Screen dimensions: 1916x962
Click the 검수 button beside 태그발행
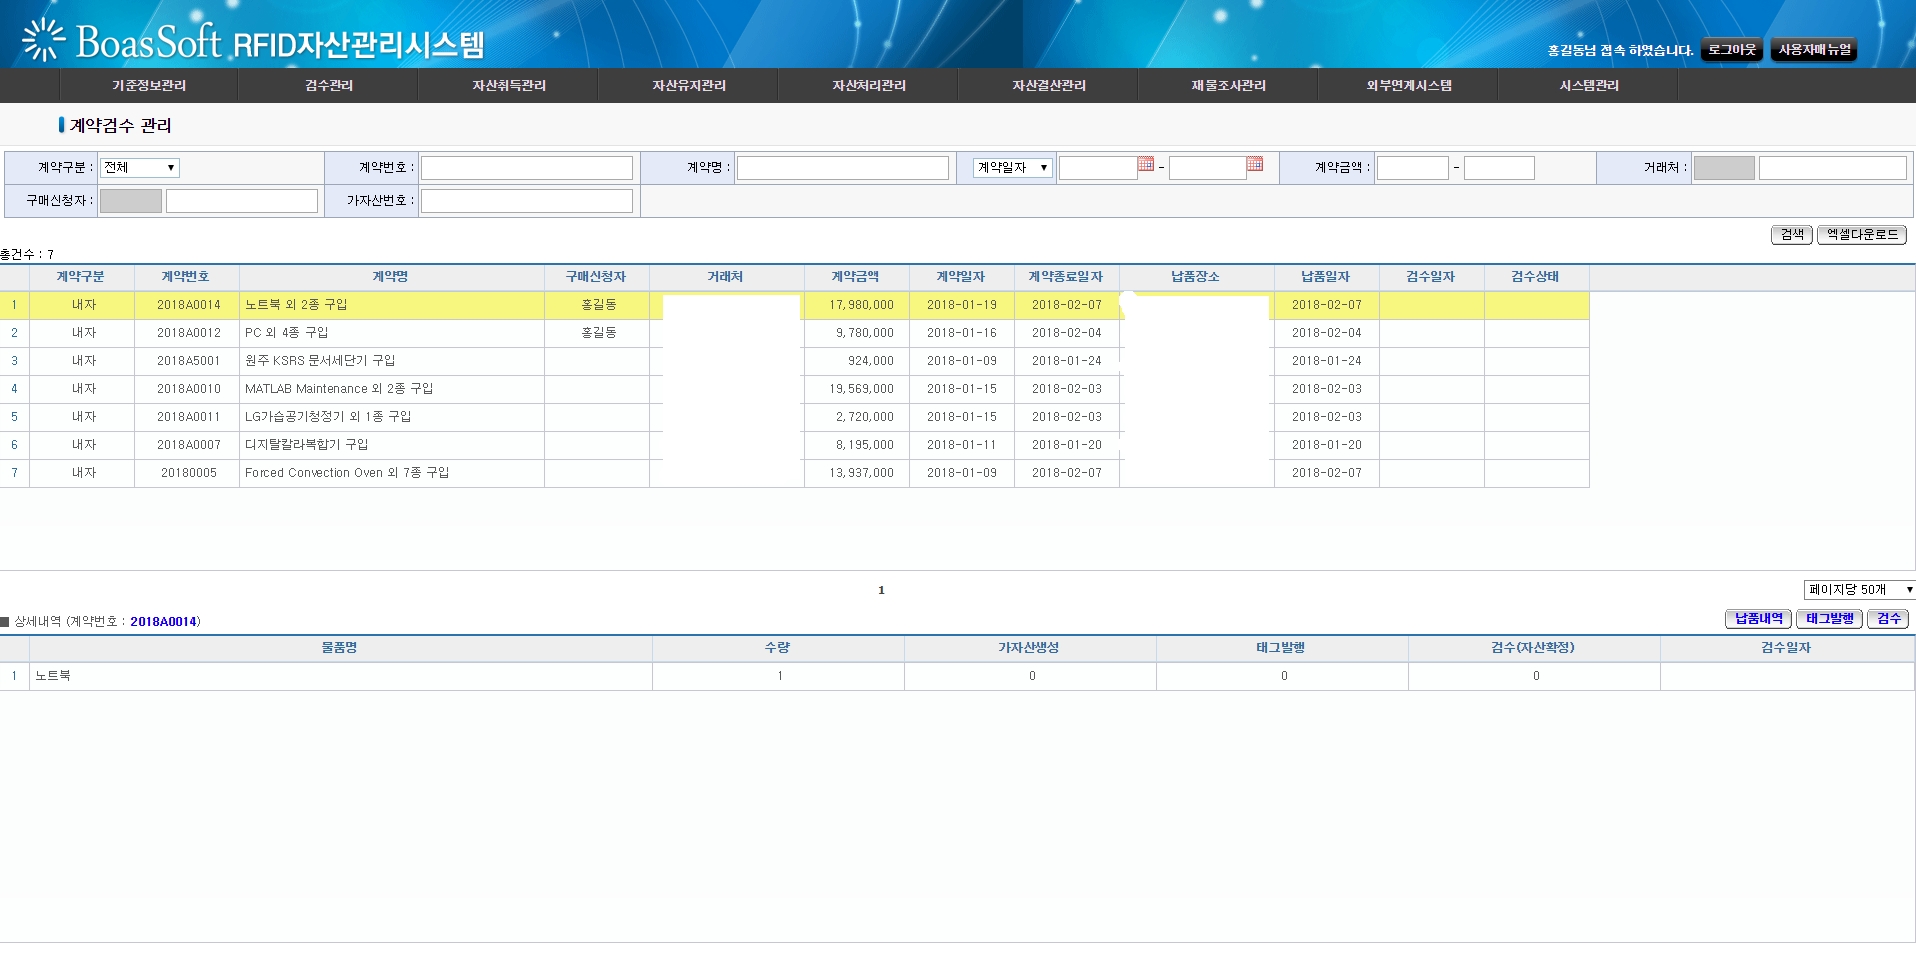point(1889,619)
